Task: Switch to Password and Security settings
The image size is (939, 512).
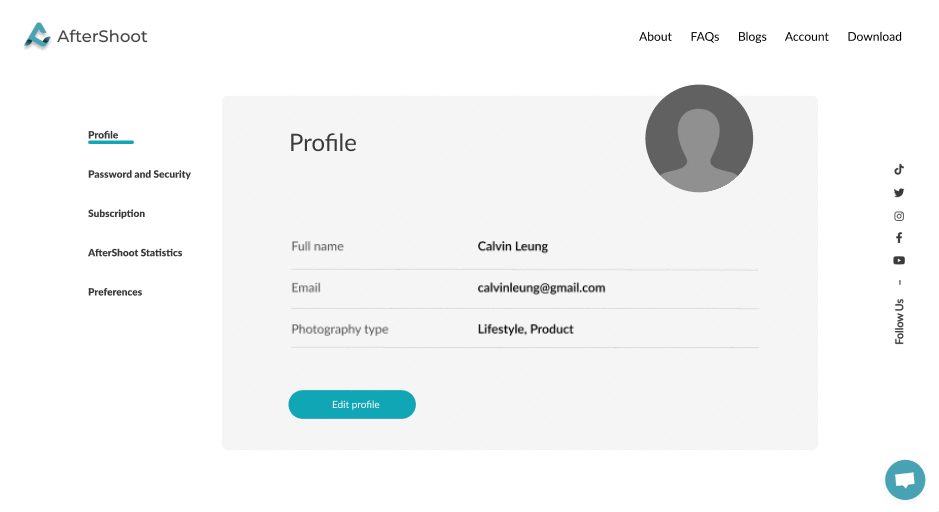Action: pos(139,174)
